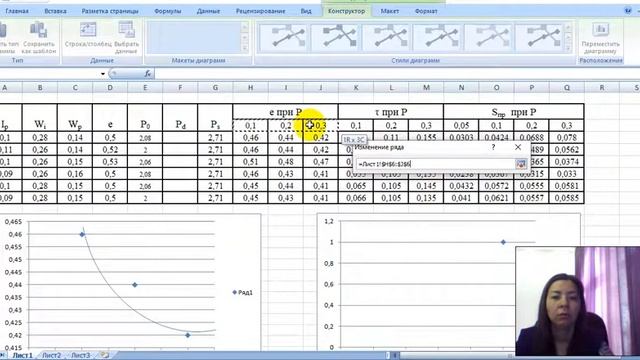Click the 'Sпр при P' header cell
640x360 pixels.
point(513,111)
